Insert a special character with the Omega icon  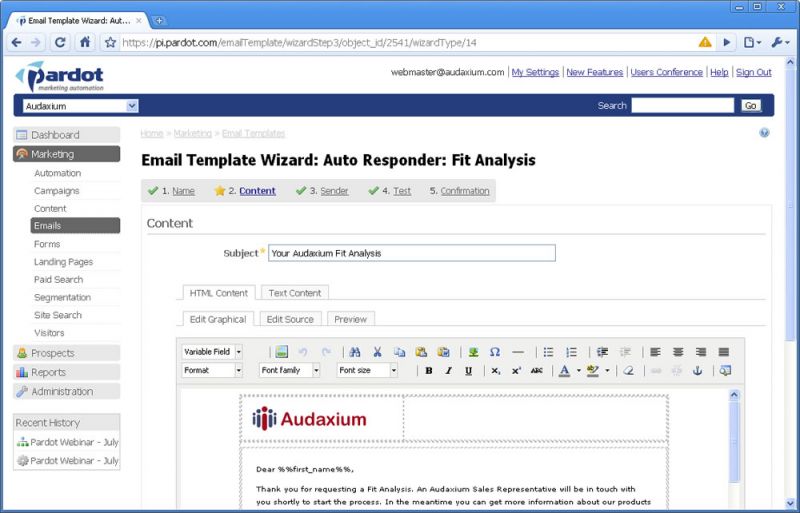pyautogui.click(x=495, y=352)
